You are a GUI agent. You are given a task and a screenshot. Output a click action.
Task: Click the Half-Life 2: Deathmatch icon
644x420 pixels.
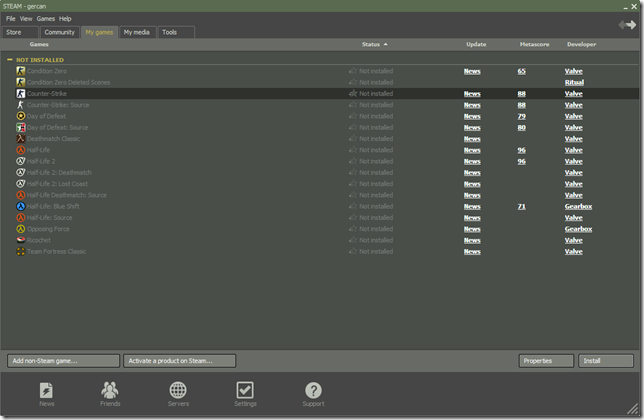tap(21, 172)
